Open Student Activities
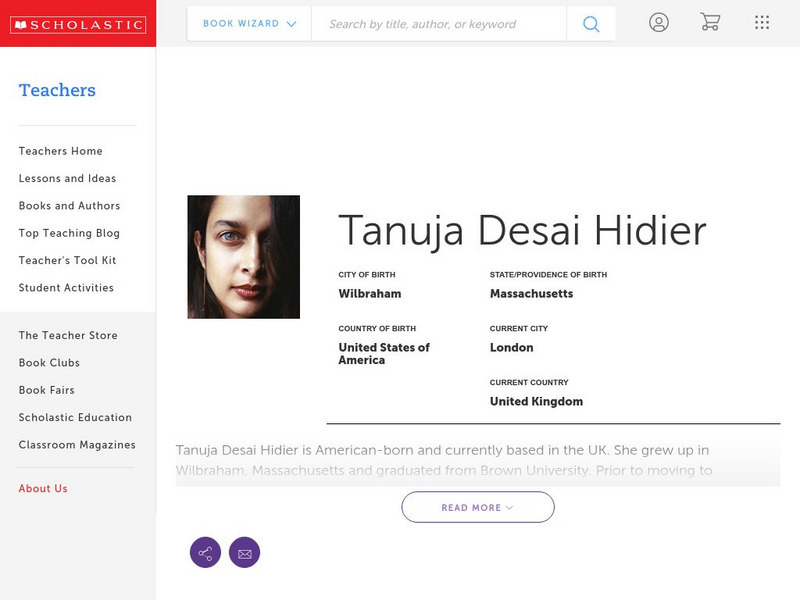 [66, 288]
